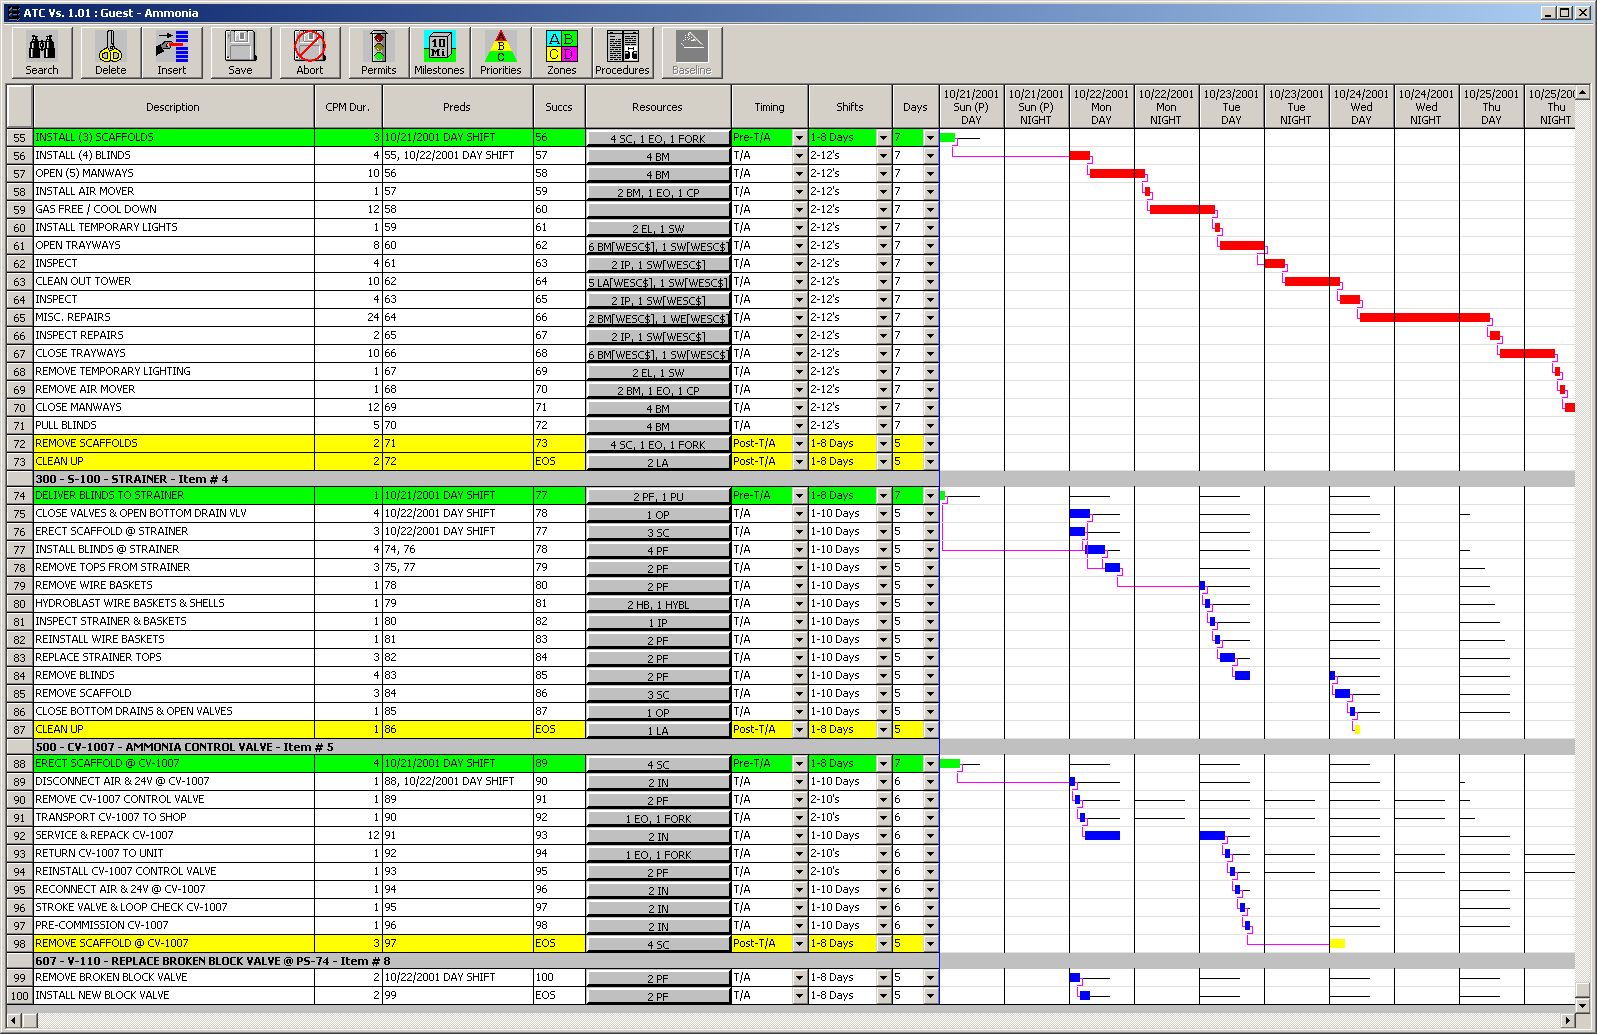Click horizontal scrollbar left arrow

pos(14,1020)
